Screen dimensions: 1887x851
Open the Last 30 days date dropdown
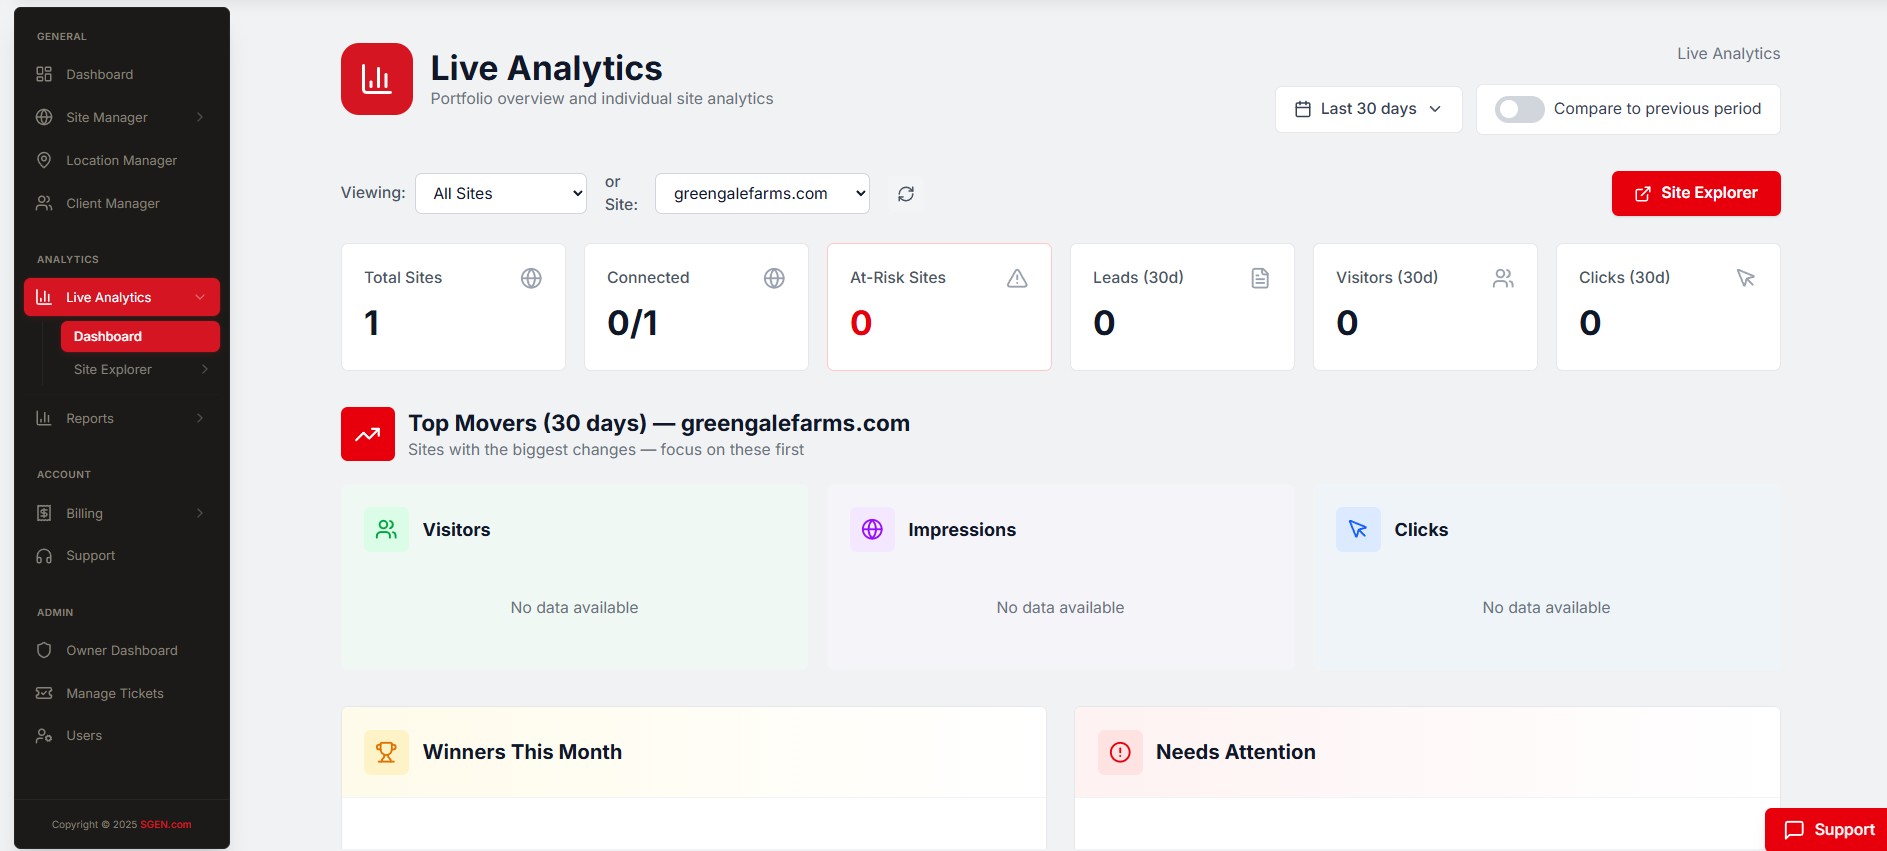point(1368,109)
